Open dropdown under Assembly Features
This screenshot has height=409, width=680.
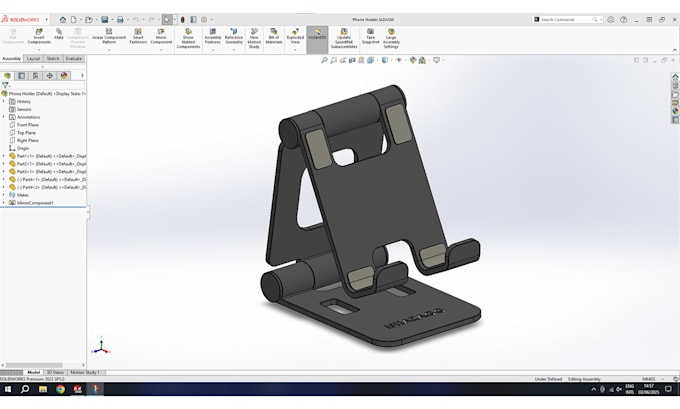[x=212, y=49]
